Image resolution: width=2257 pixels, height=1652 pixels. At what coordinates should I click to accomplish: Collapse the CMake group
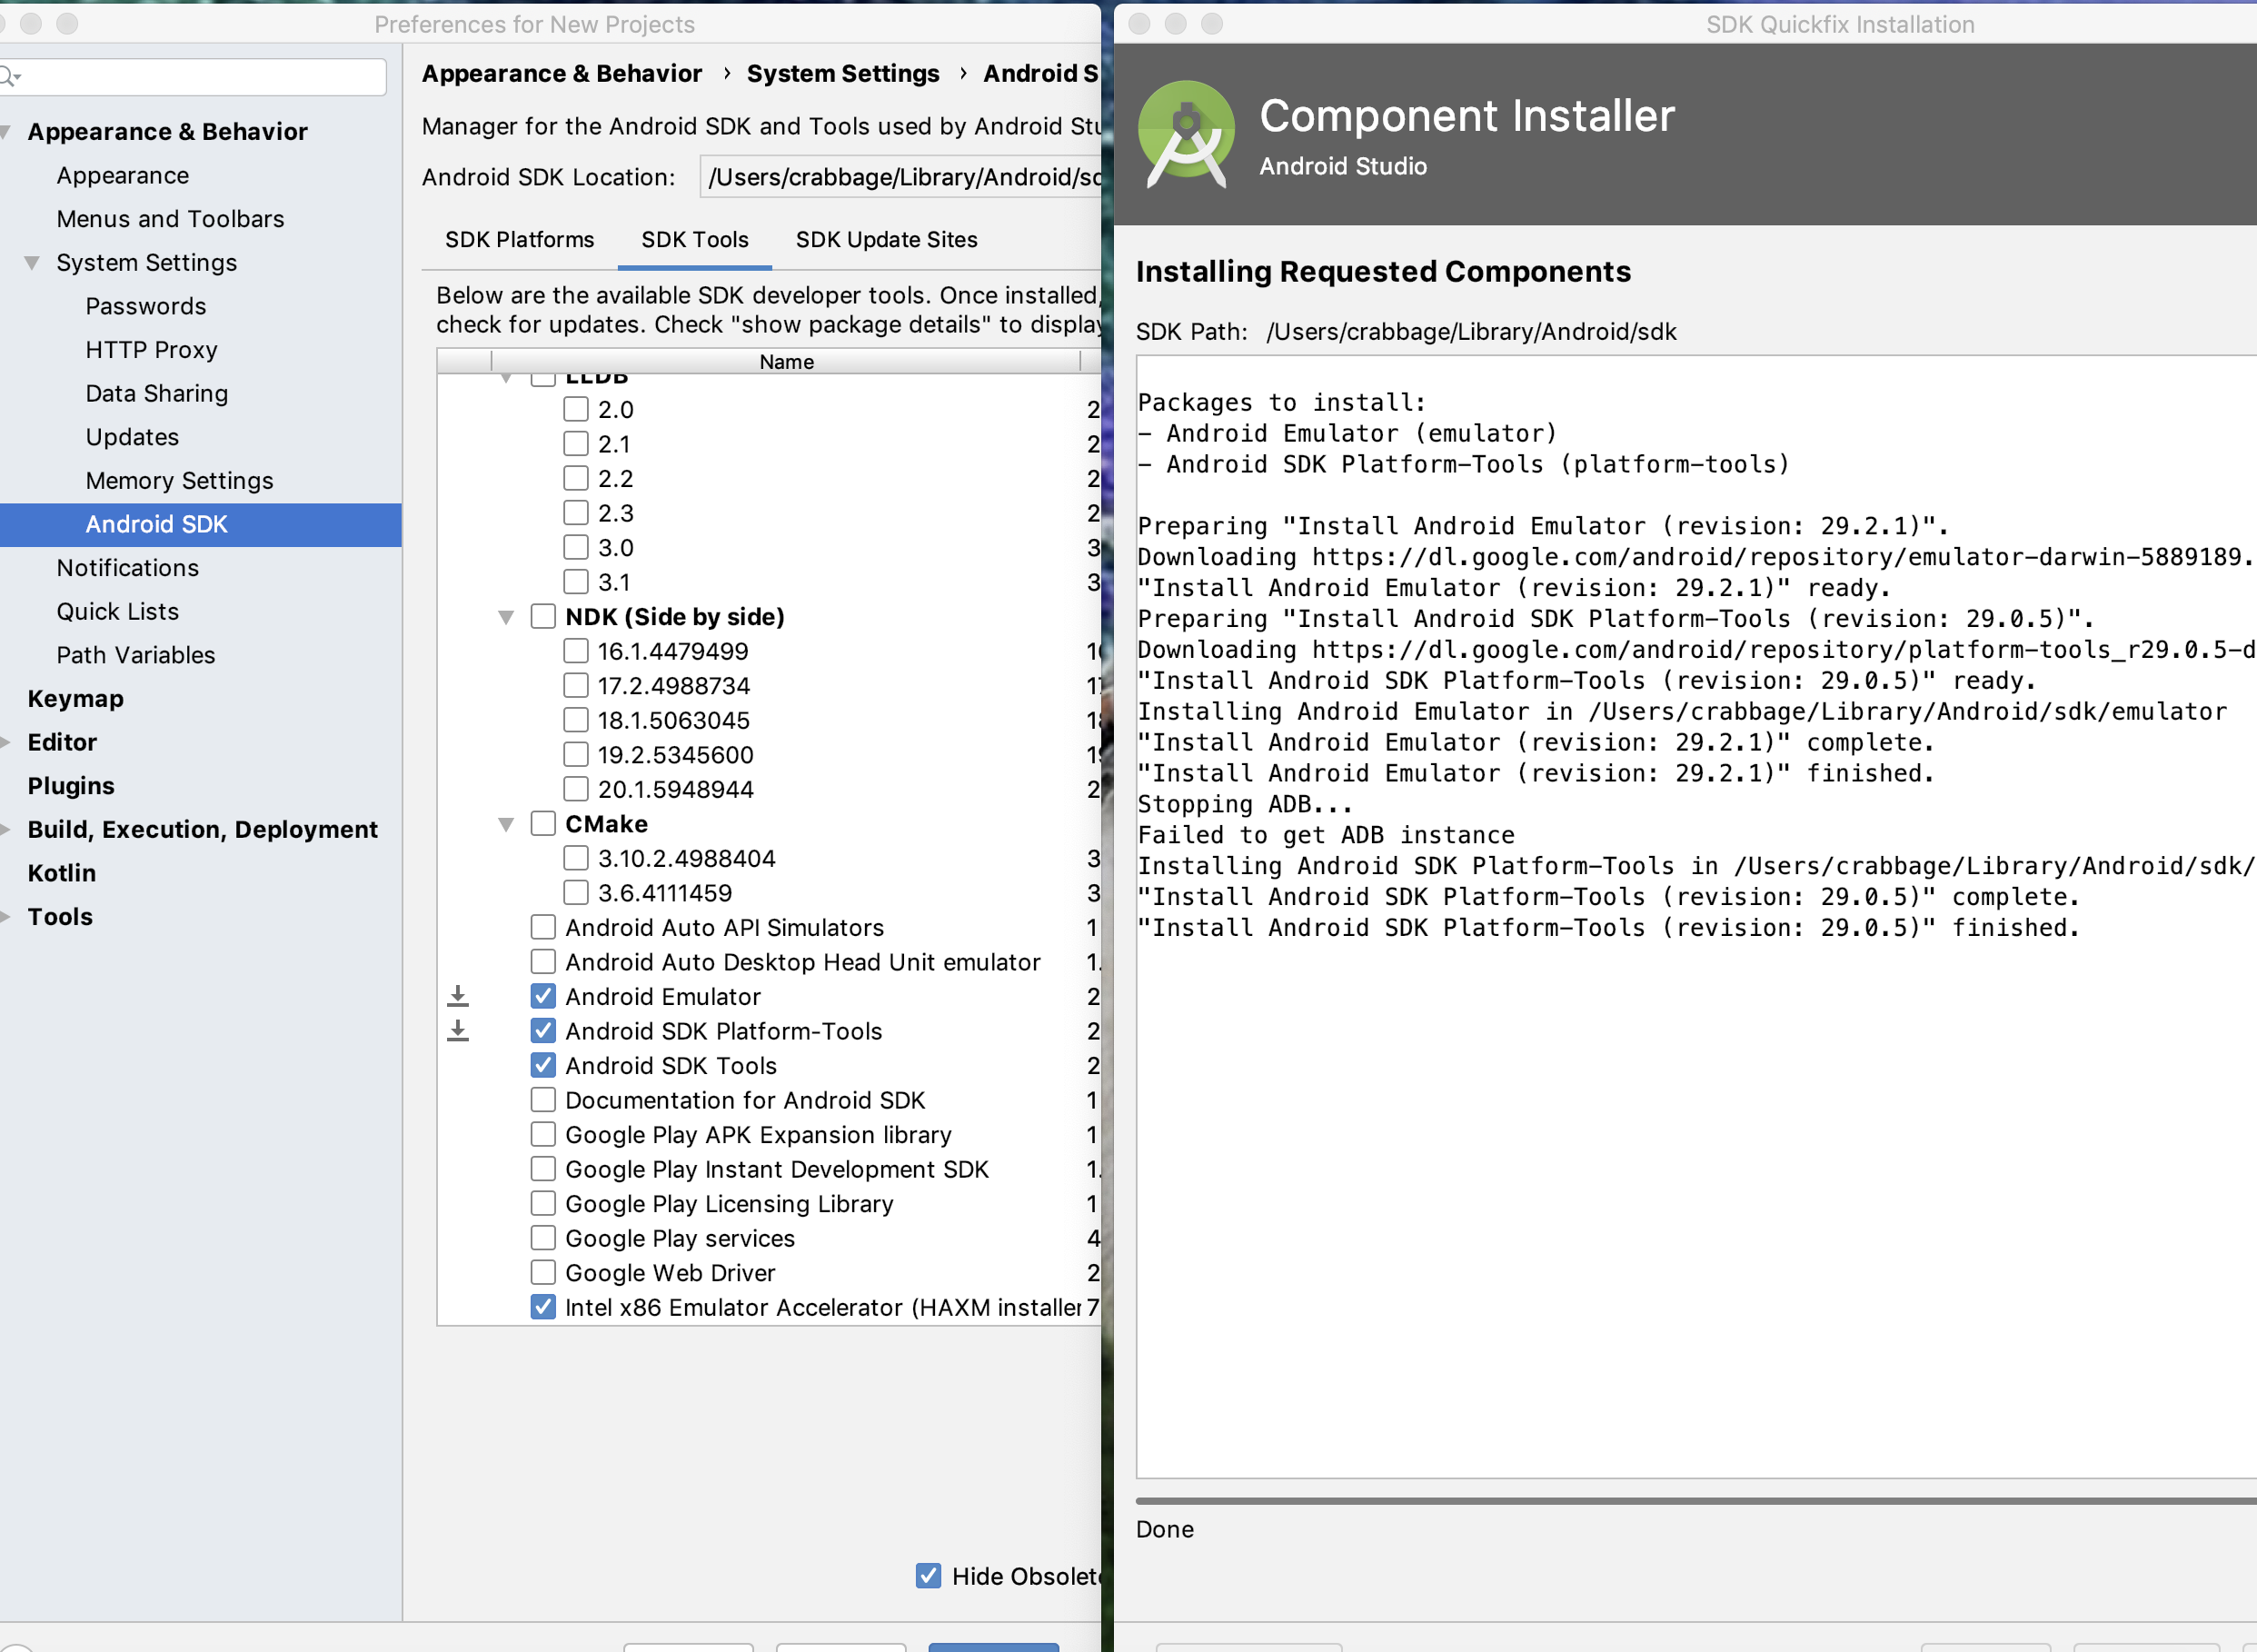(x=506, y=824)
